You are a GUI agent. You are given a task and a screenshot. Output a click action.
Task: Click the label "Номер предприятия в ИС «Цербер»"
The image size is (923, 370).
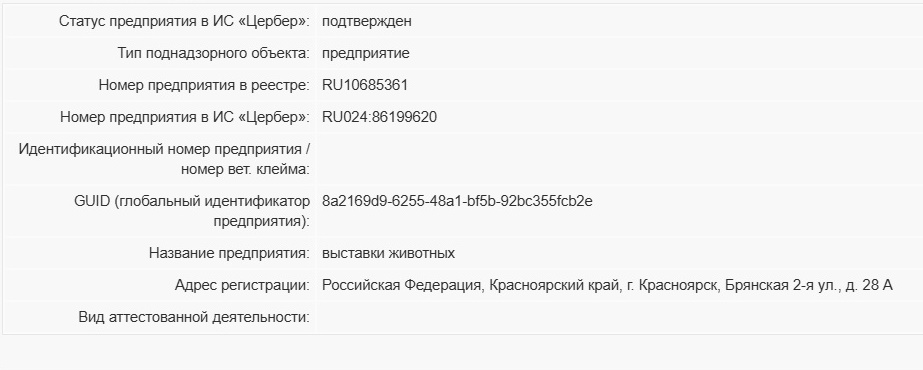185,117
